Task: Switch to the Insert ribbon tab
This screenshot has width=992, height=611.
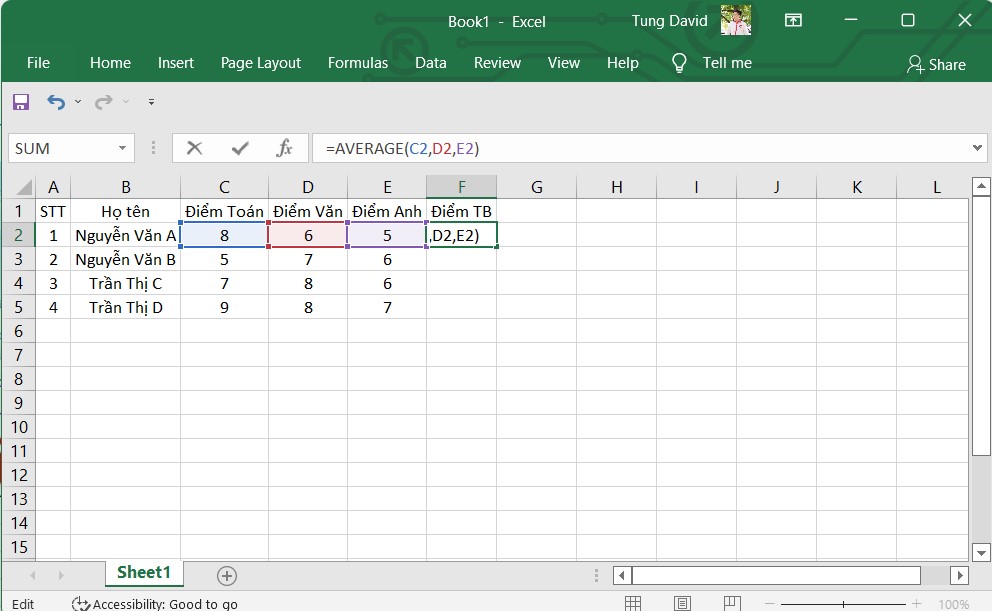Action: (176, 63)
